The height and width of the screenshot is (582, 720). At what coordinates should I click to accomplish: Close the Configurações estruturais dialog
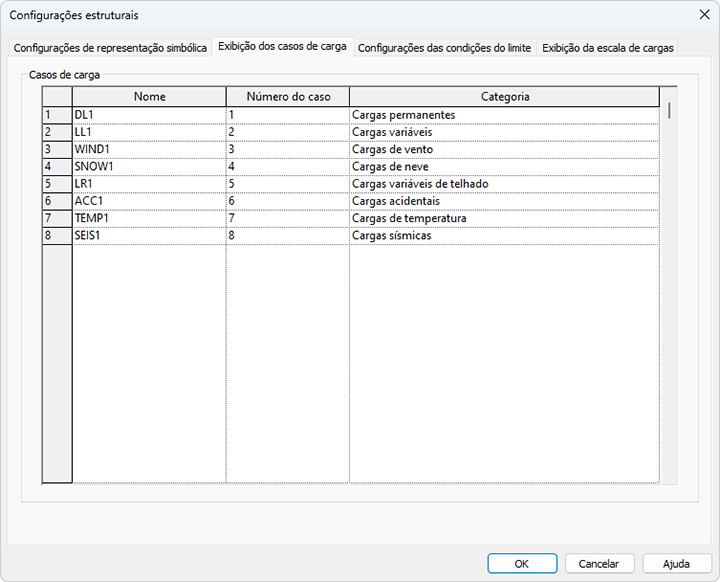tap(704, 15)
